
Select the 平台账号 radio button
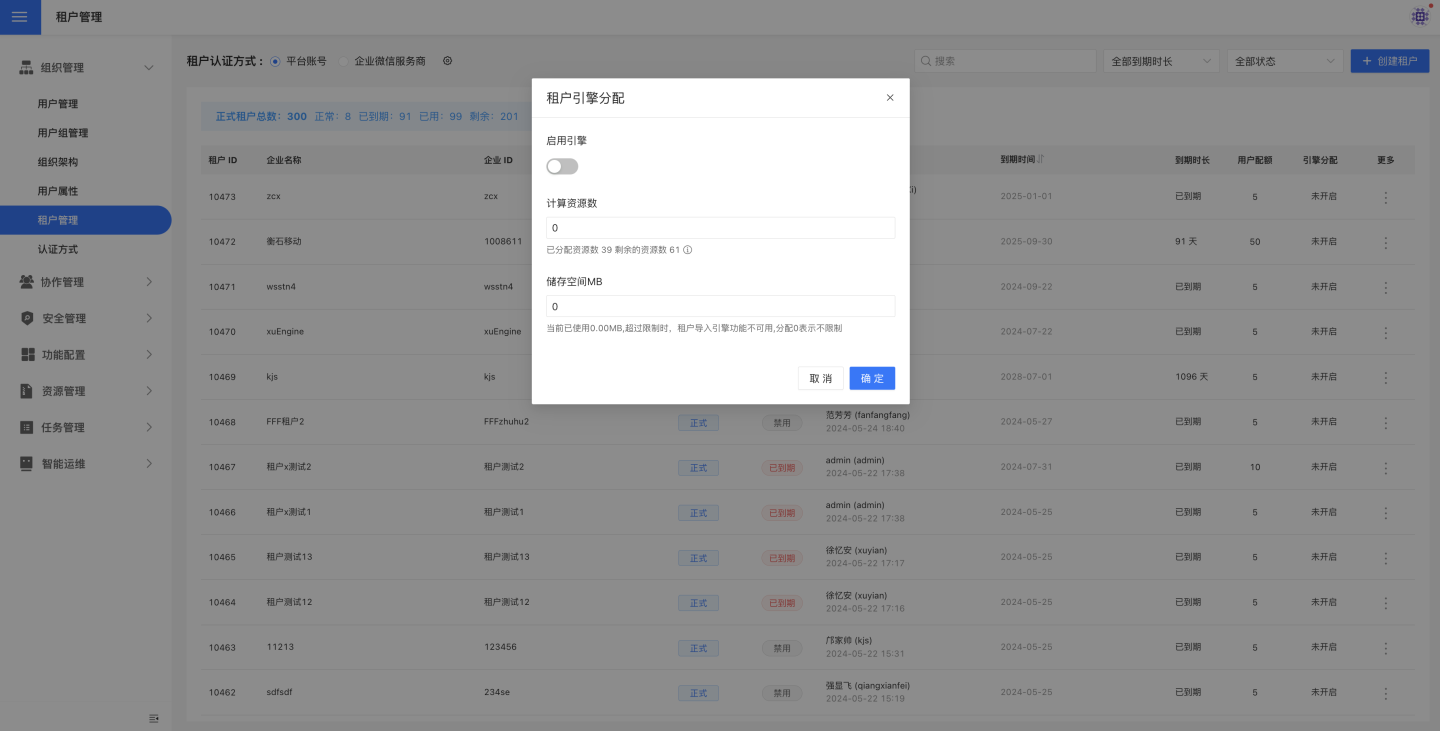(x=276, y=61)
